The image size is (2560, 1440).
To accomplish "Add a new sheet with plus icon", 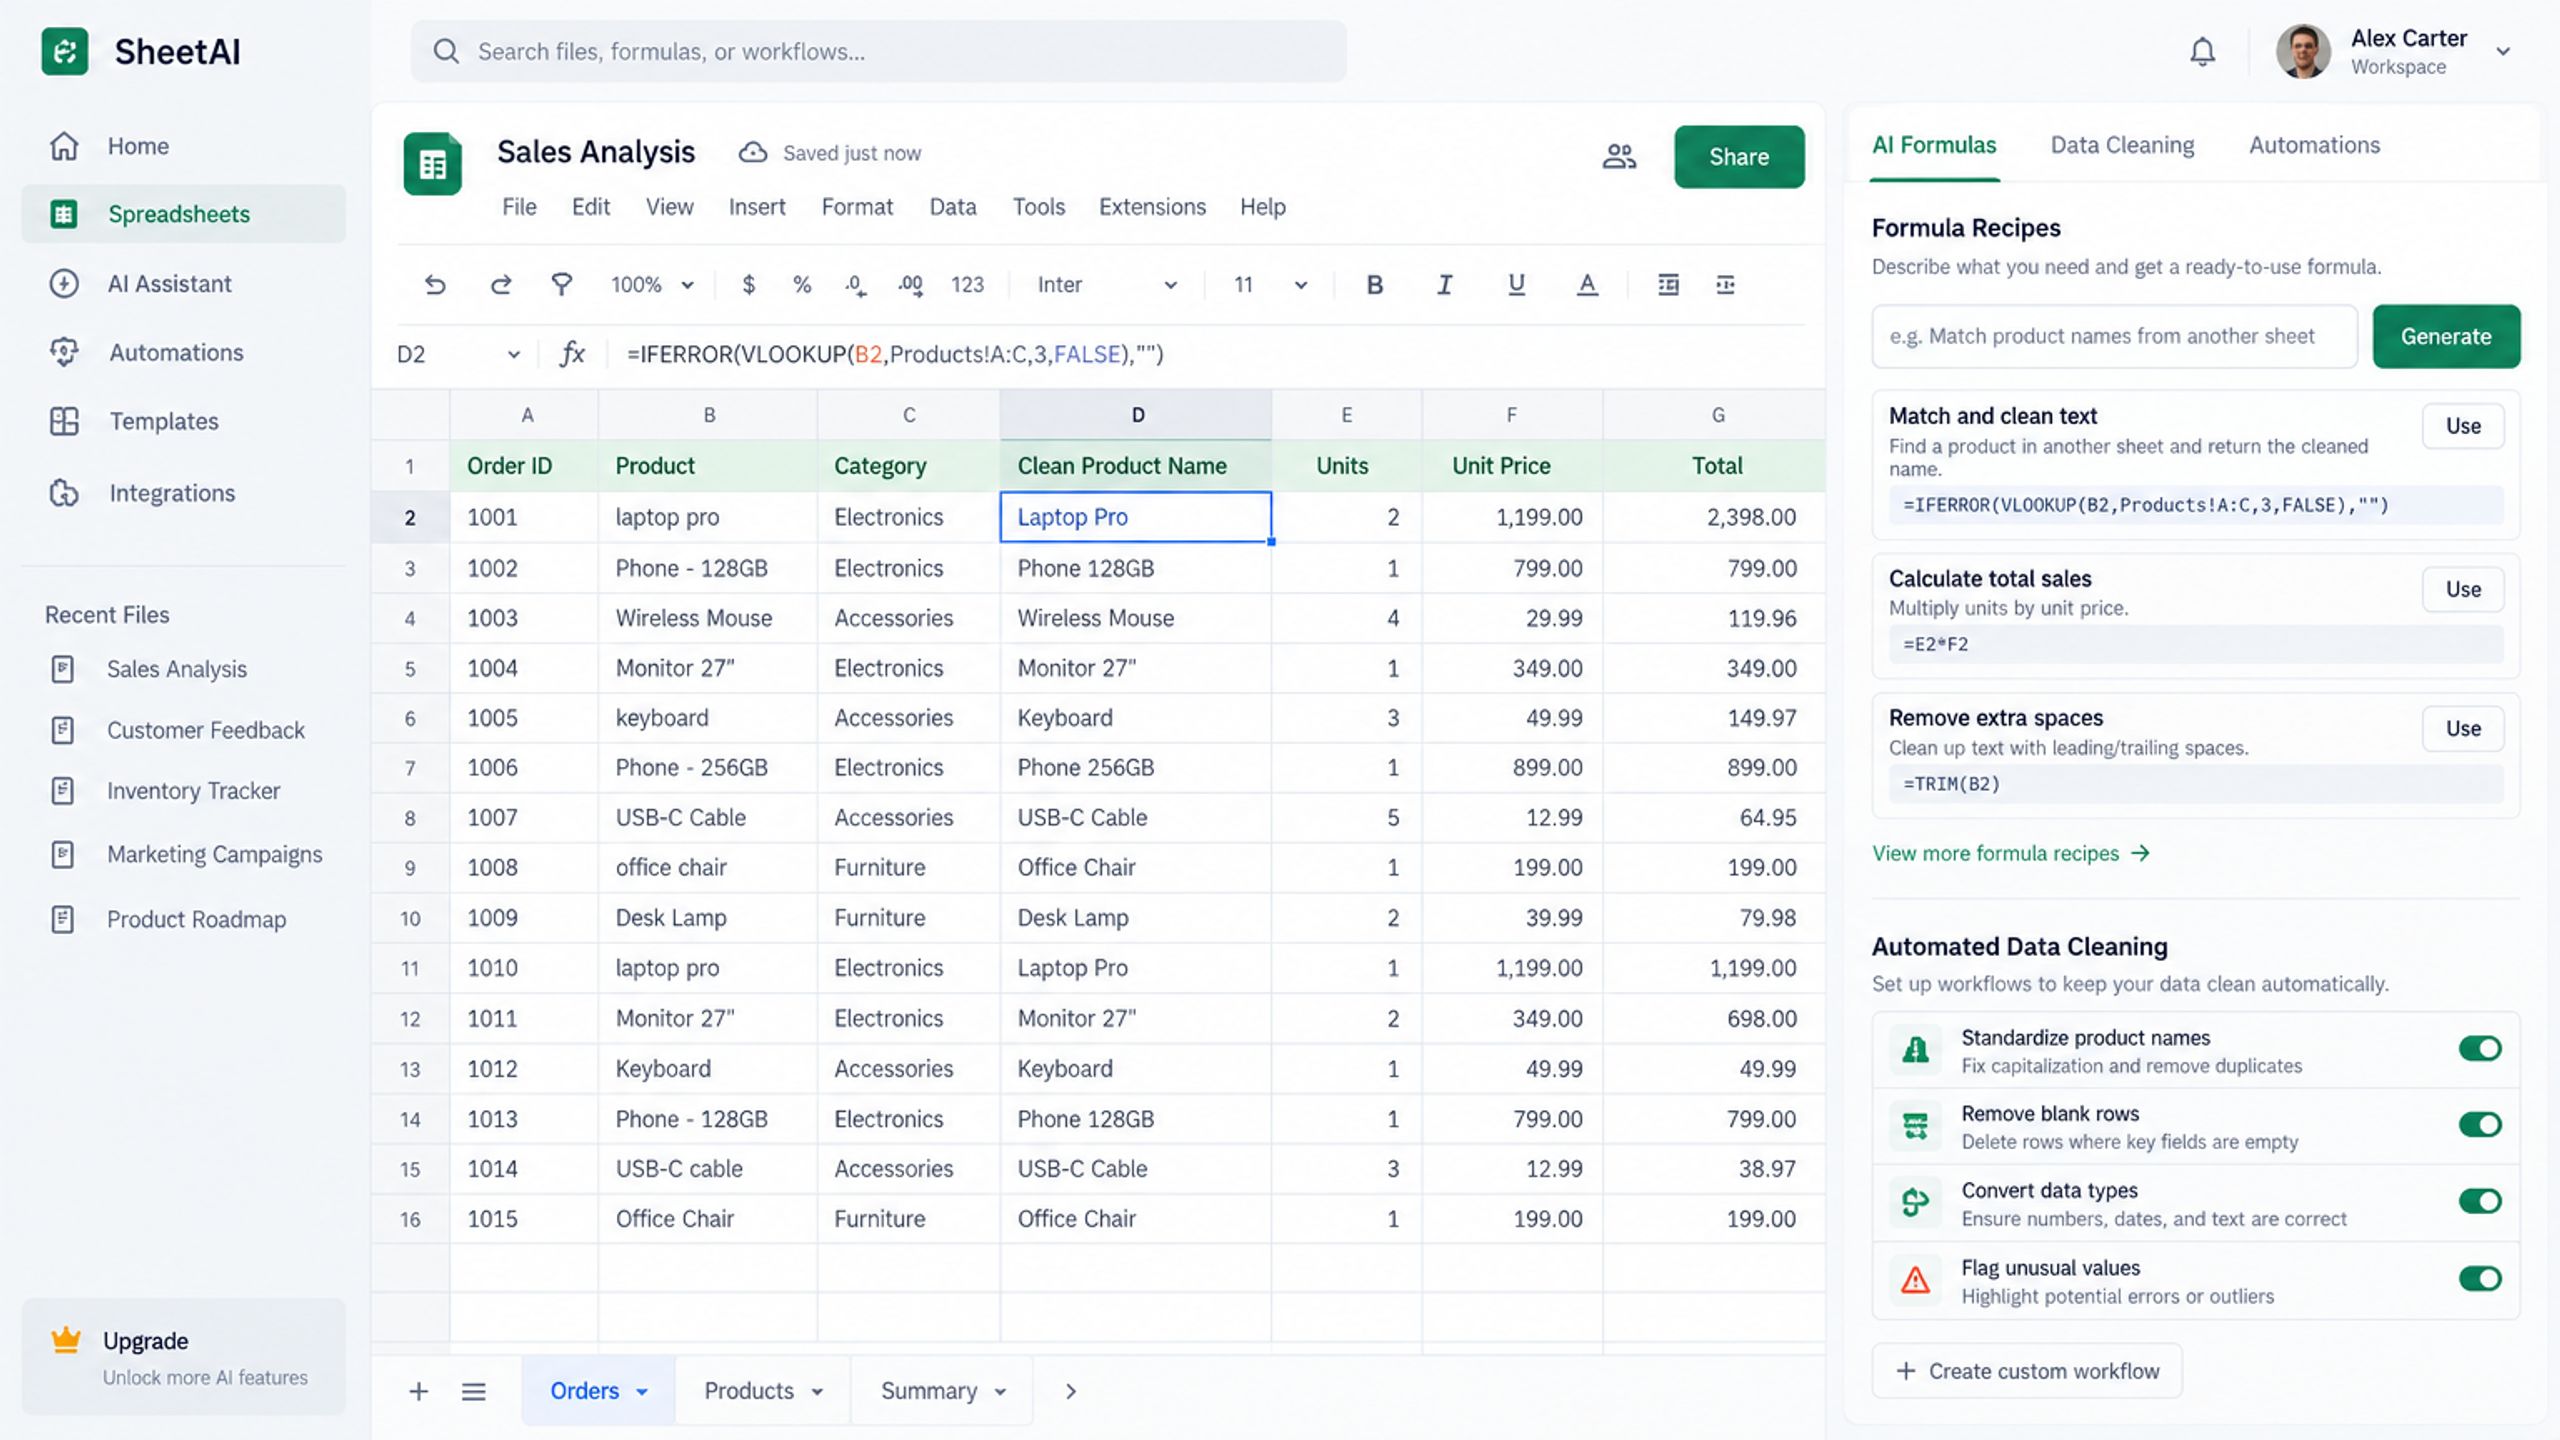I will (x=419, y=1391).
